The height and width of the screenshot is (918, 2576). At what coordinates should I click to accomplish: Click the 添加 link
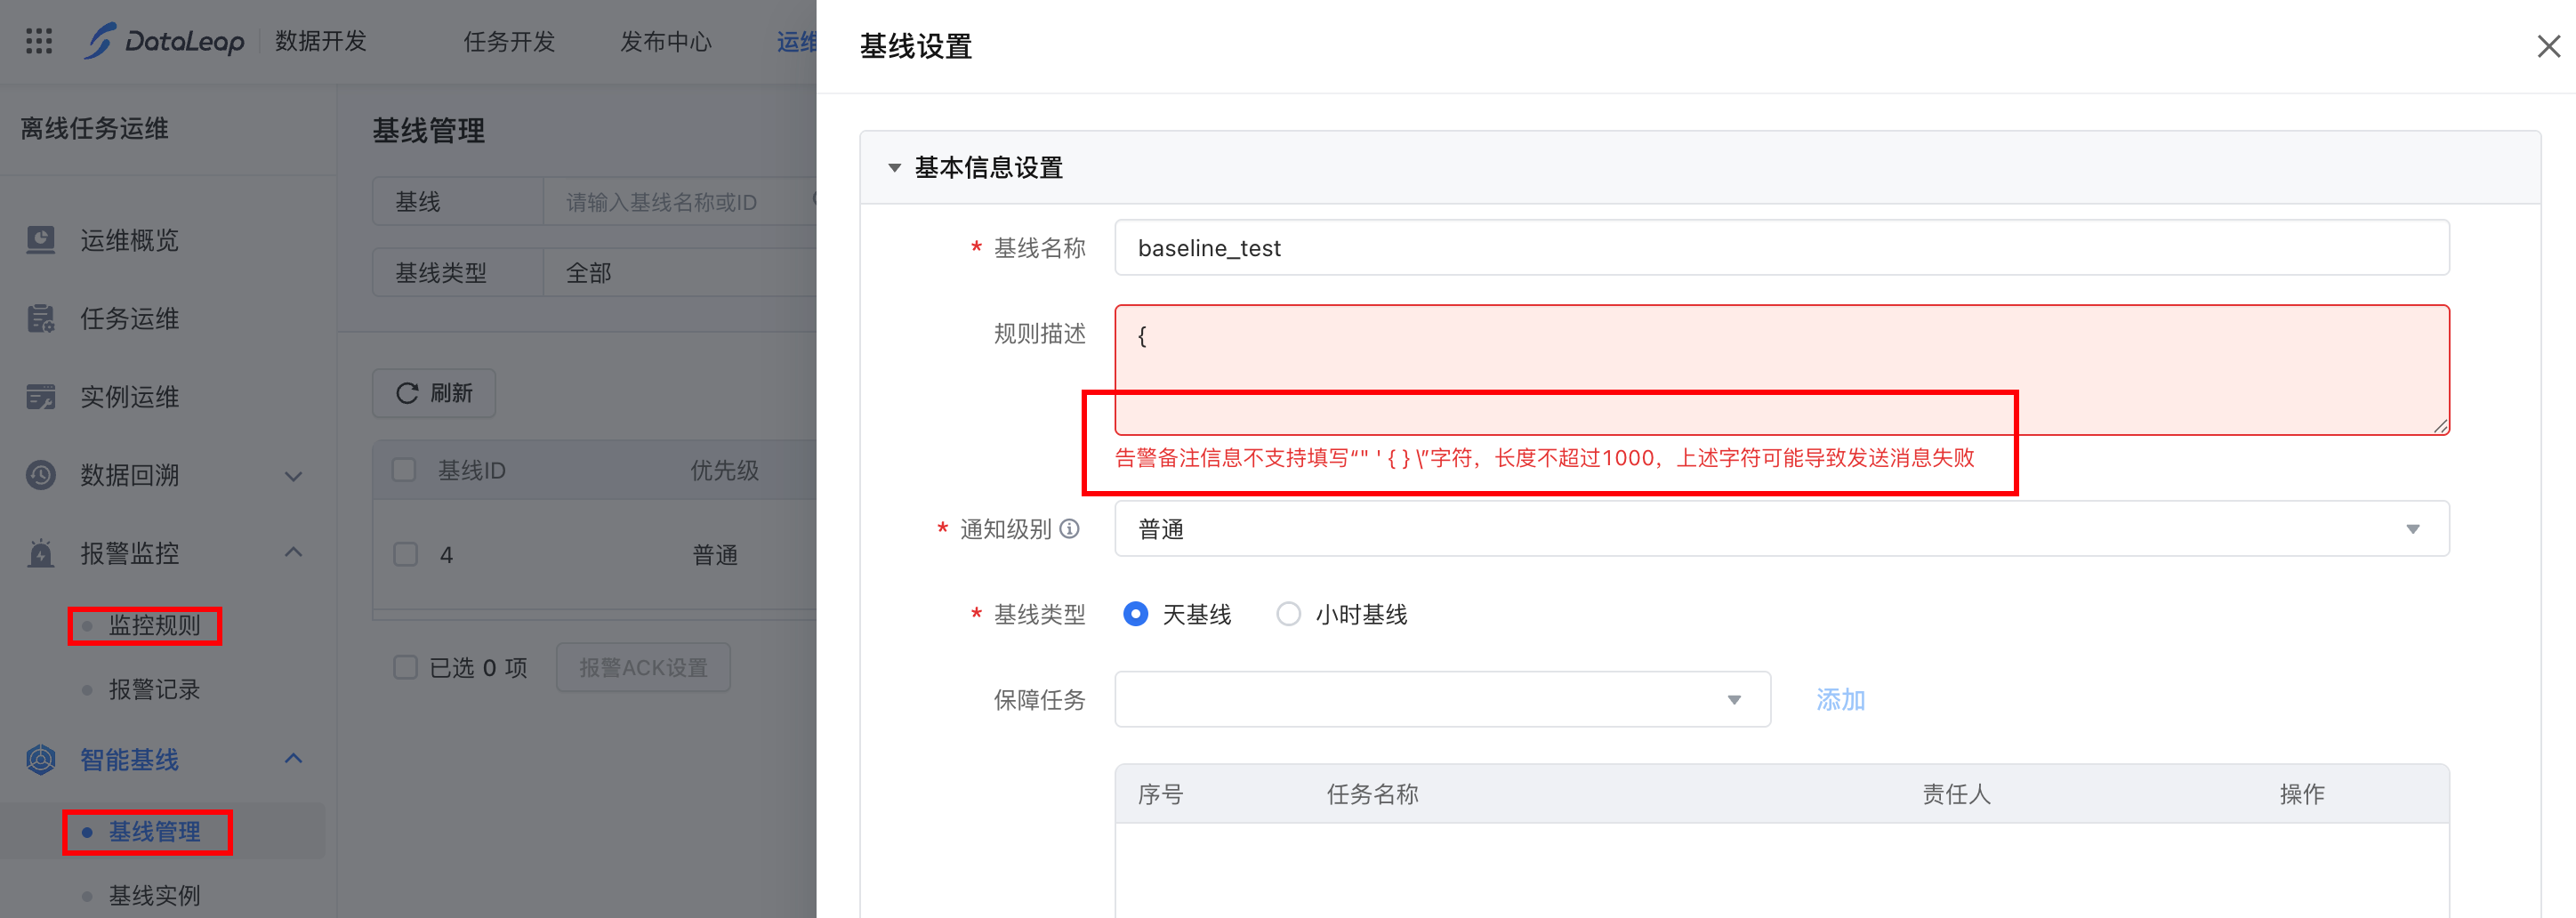(x=1840, y=699)
